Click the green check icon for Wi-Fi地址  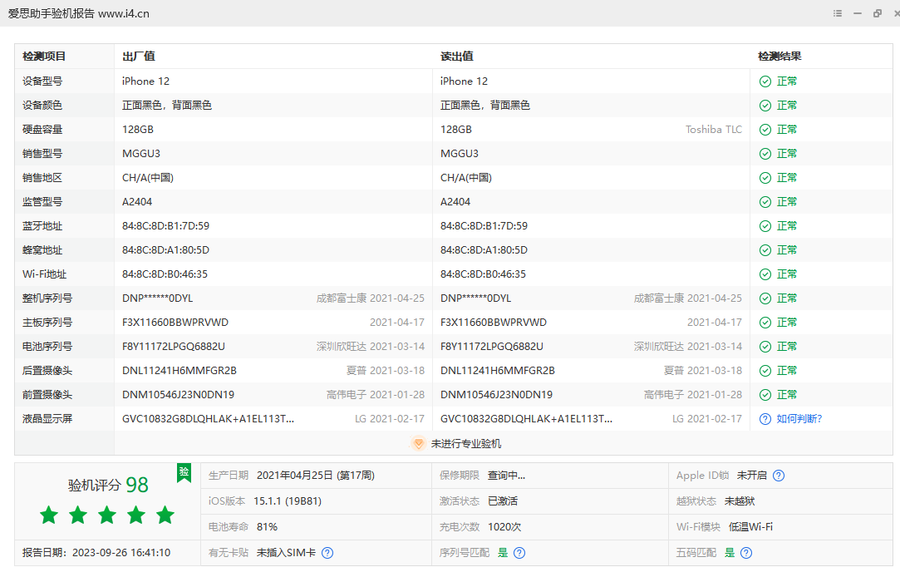765,274
